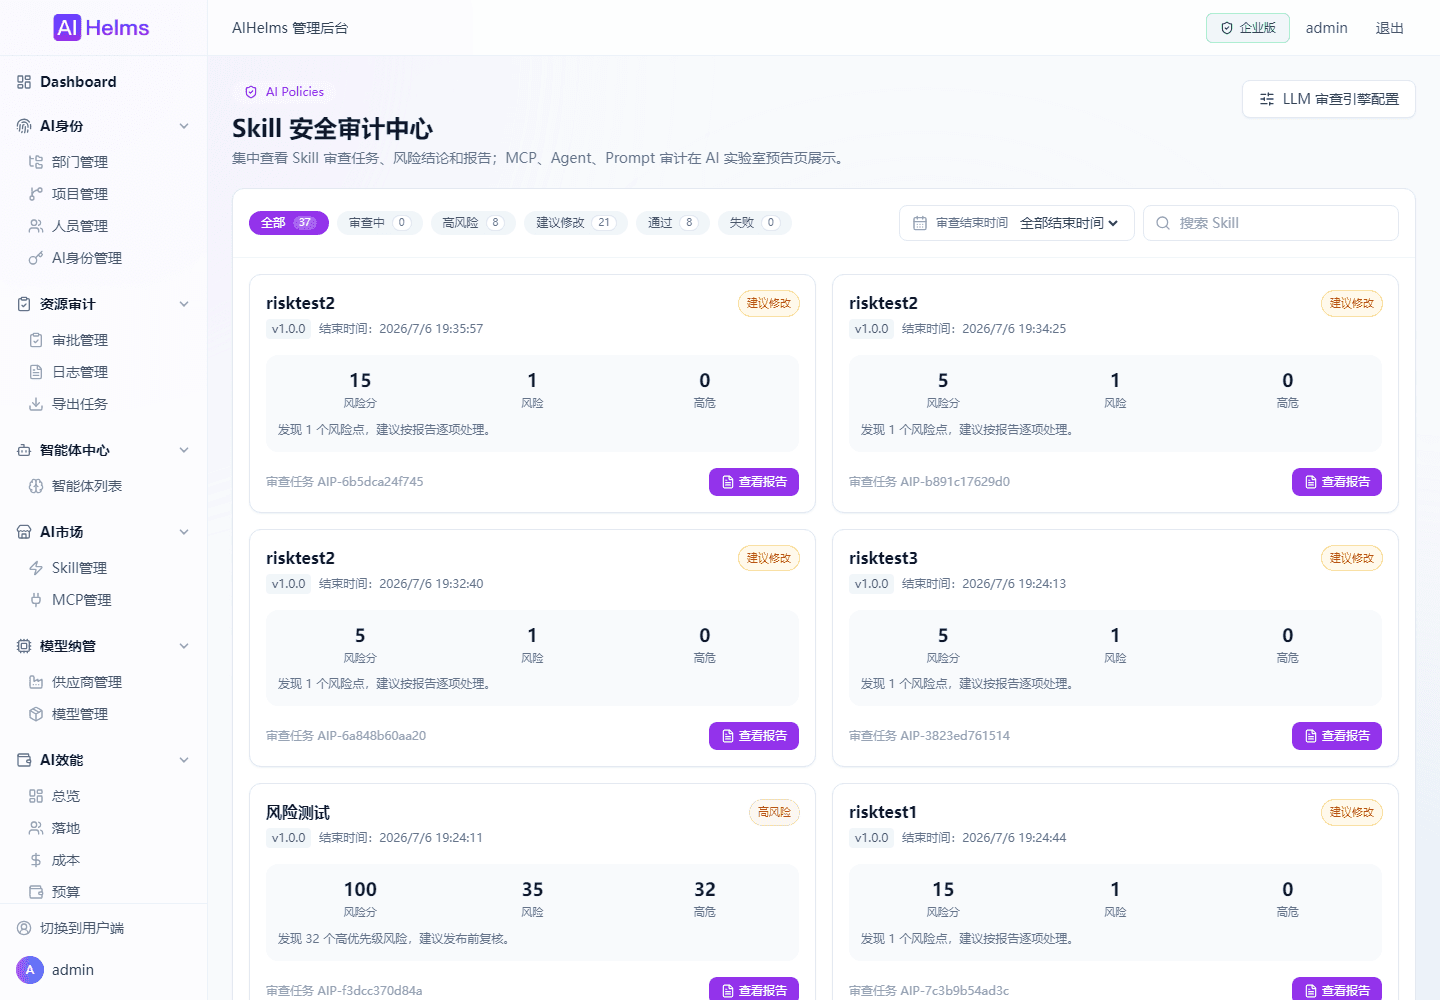
Task: Collapse the AI市场 section chevron
Action: [x=184, y=532]
